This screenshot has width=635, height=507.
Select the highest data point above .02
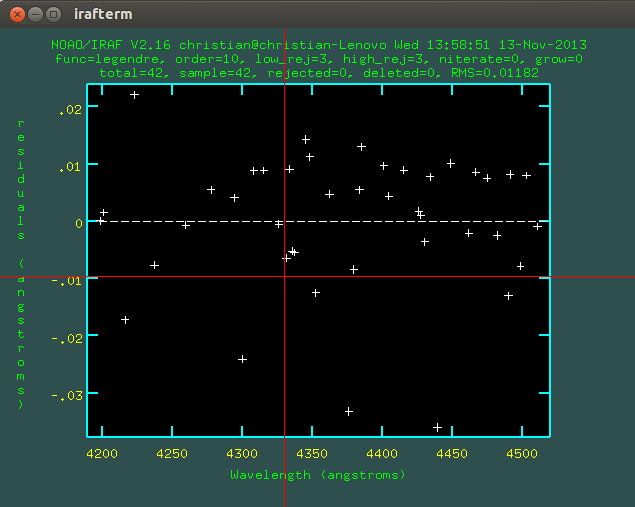pos(134,95)
